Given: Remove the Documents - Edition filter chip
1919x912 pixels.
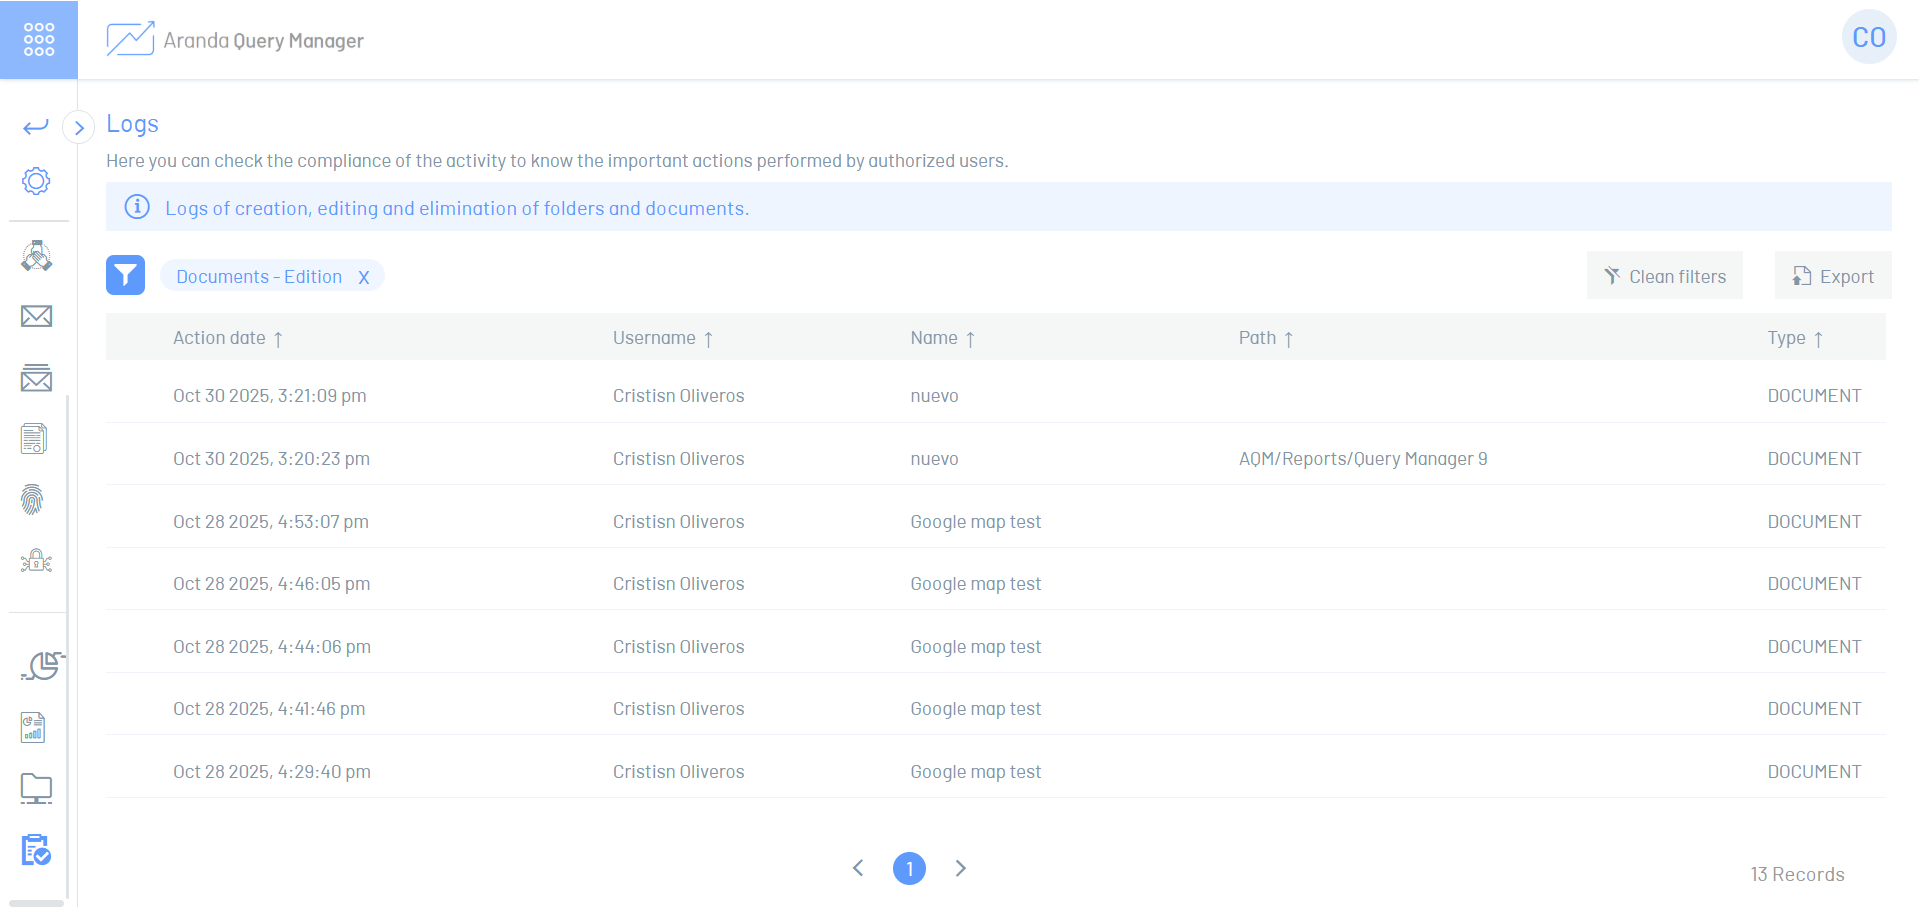Looking at the screenshot, I should tap(364, 278).
